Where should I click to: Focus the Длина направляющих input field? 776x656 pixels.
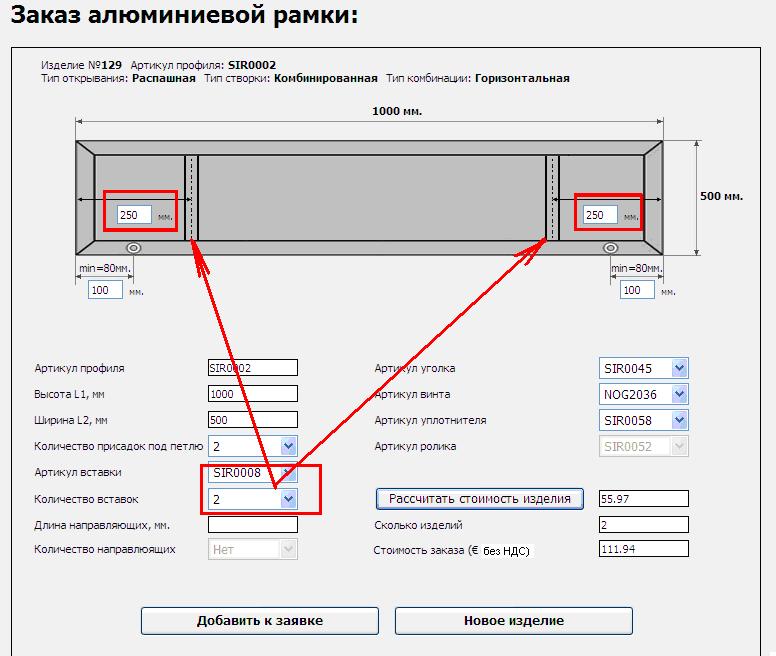(x=252, y=524)
